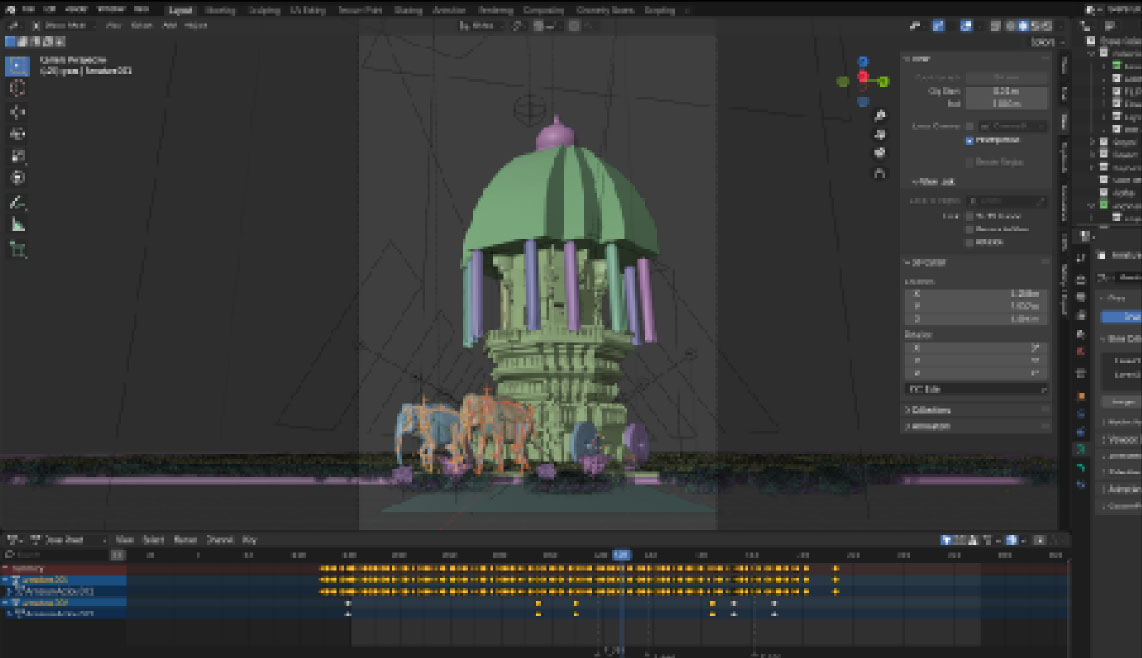This screenshot has height=658, width=1142.
Task: Click the green Y axis on navigation gizmo
Action: tap(884, 81)
